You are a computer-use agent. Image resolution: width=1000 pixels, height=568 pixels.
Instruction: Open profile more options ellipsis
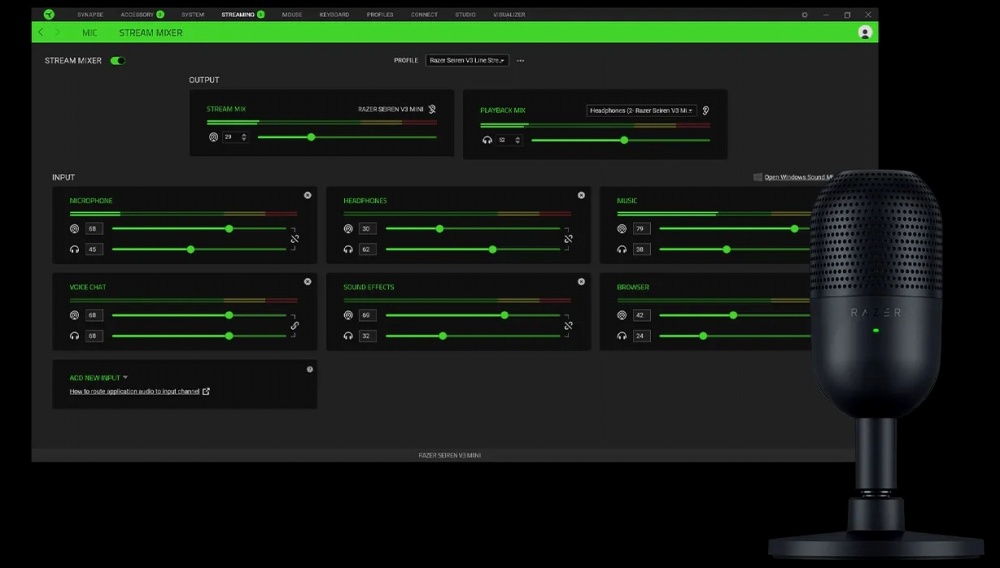(x=520, y=61)
